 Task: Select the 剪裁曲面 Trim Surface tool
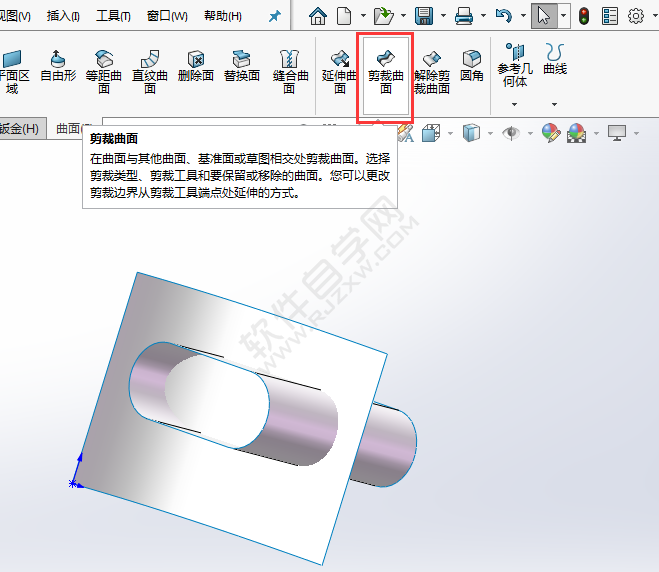click(x=386, y=75)
